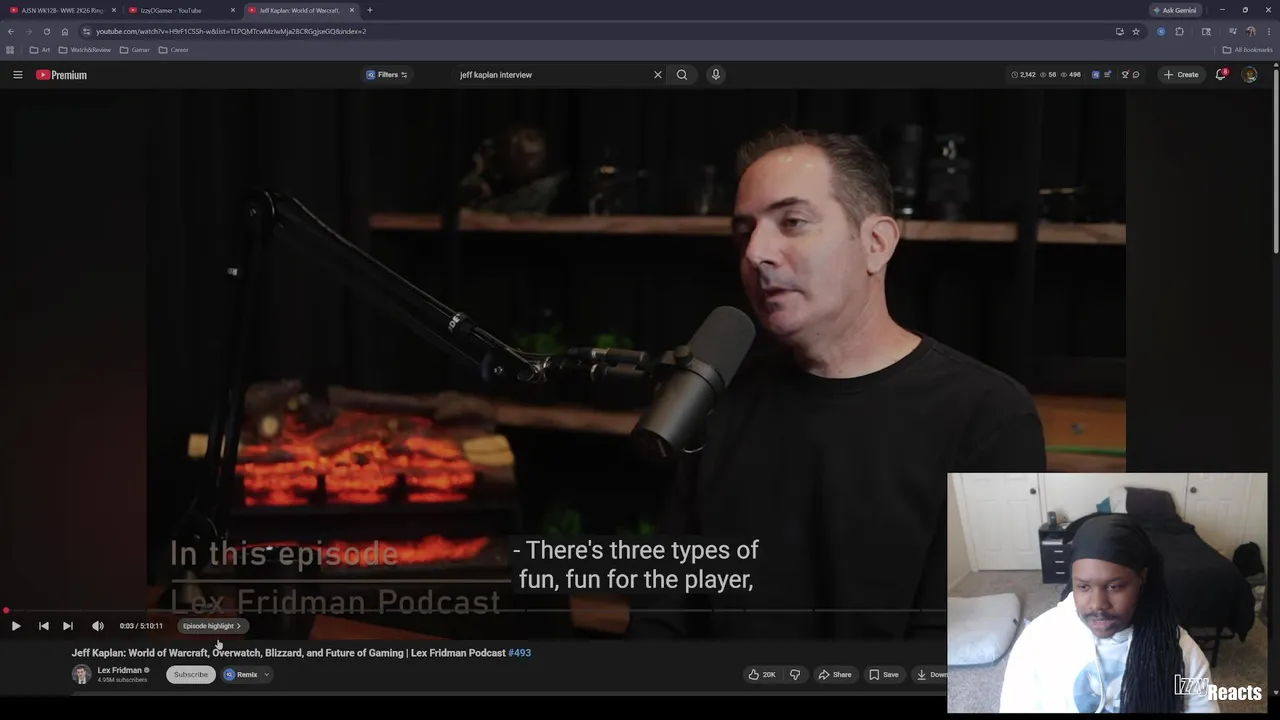Click the chat bubble extension icon in header

pyautogui.click(x=1136, y=75)
